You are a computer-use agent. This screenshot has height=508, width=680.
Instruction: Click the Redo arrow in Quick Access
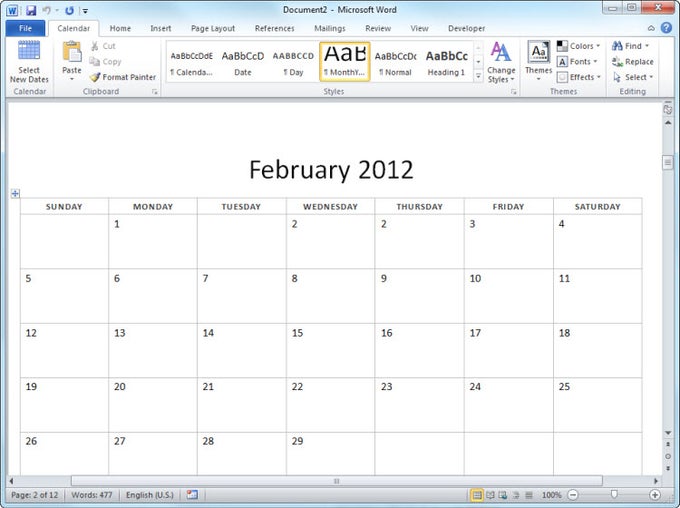[x=69, y=10]
